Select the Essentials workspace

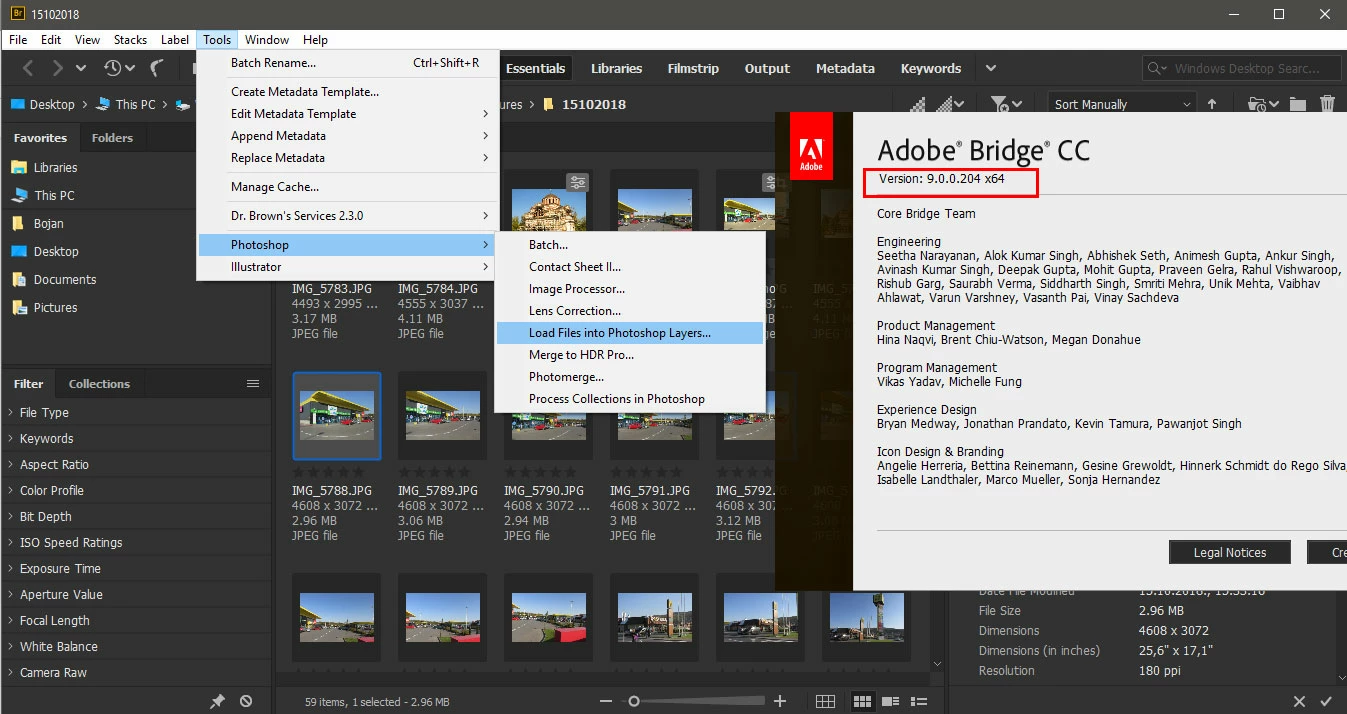pyautogui.click(x=535, y=68)
